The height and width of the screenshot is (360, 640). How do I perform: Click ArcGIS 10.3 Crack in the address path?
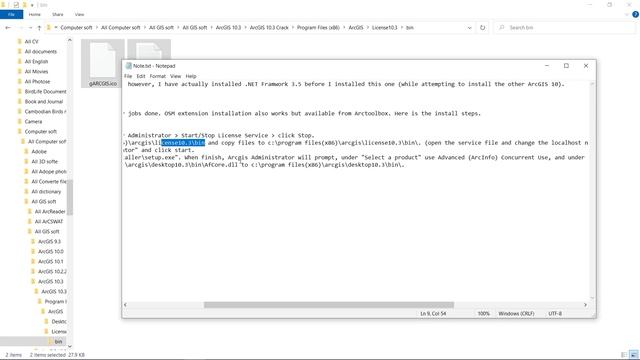click(269, 28)
